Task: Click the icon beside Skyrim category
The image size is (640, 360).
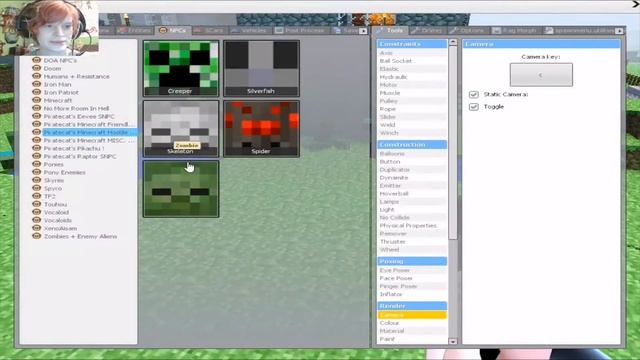Action: (x=37, y=180)
